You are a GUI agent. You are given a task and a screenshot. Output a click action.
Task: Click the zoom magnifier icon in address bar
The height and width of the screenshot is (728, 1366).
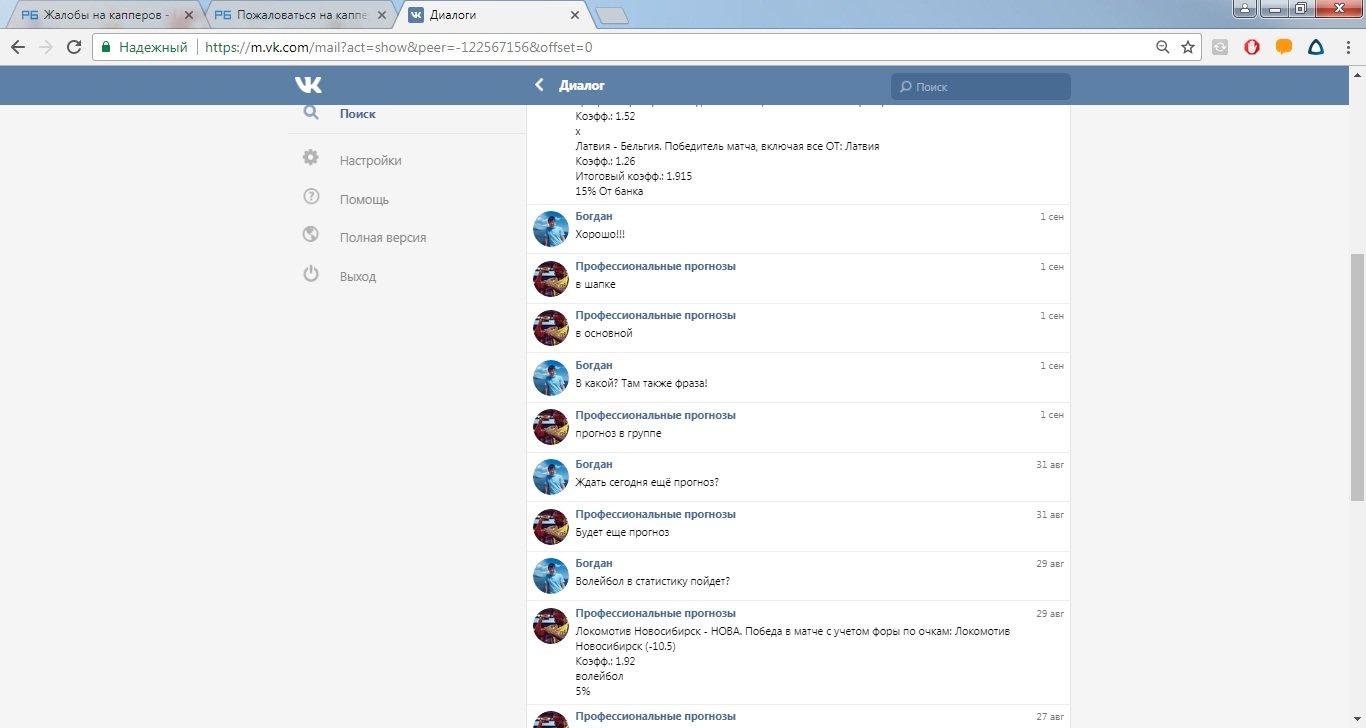point(1162,47)
